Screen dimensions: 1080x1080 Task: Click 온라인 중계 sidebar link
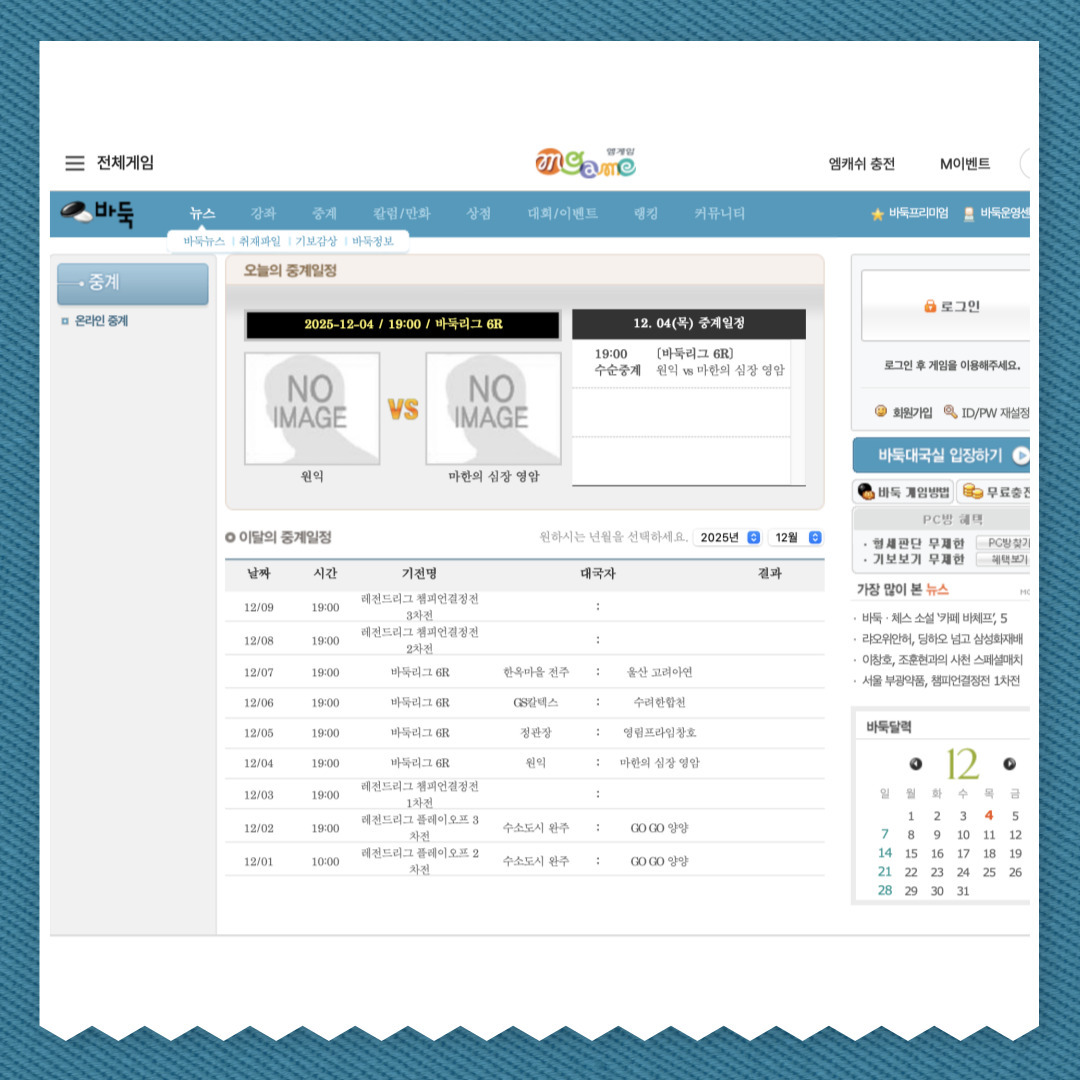101,321
